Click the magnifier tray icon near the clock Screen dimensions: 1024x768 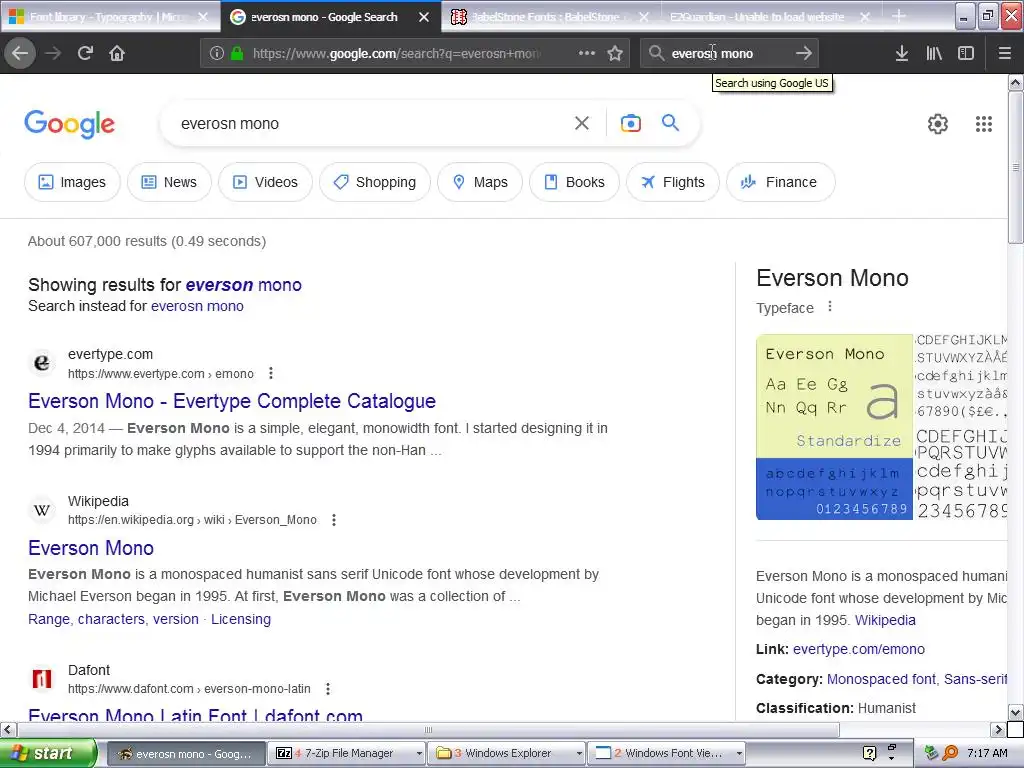point(950,753)
